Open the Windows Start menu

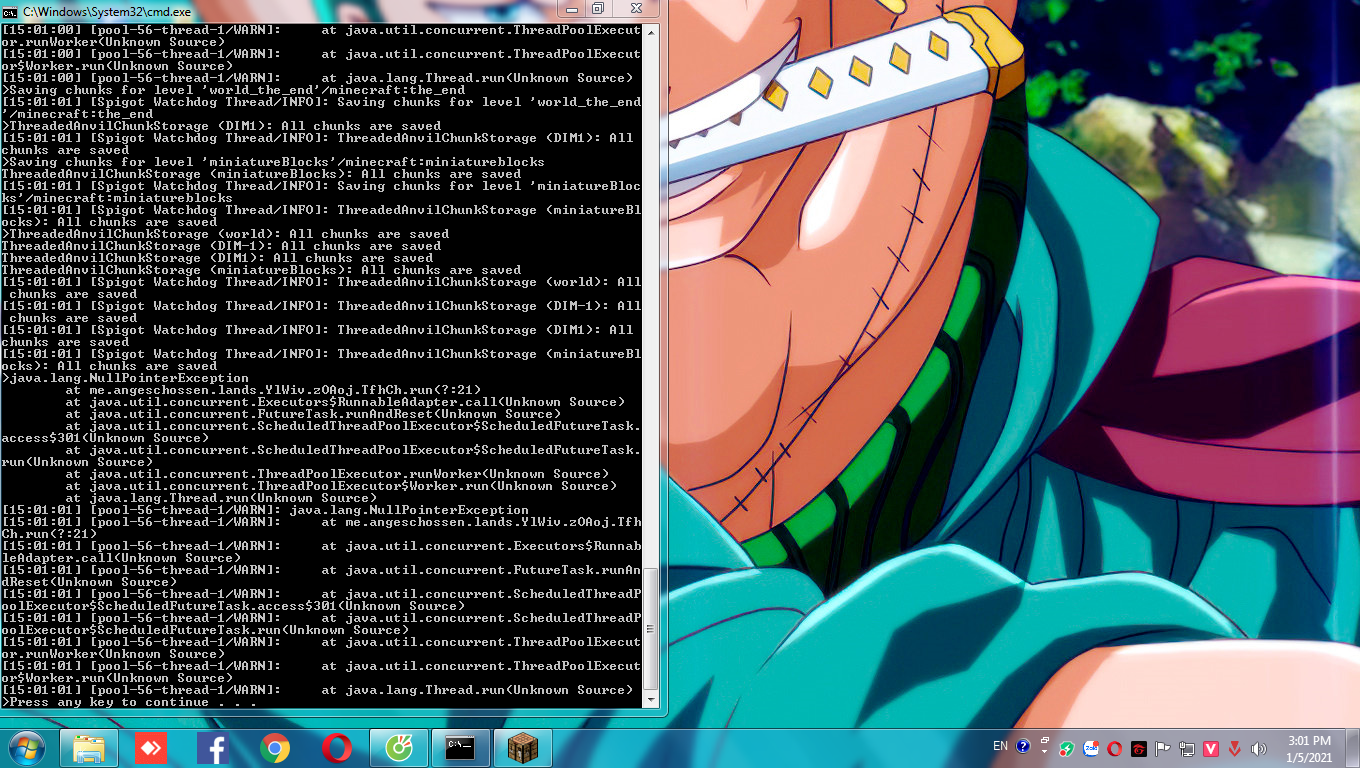[x=26, y=747]
